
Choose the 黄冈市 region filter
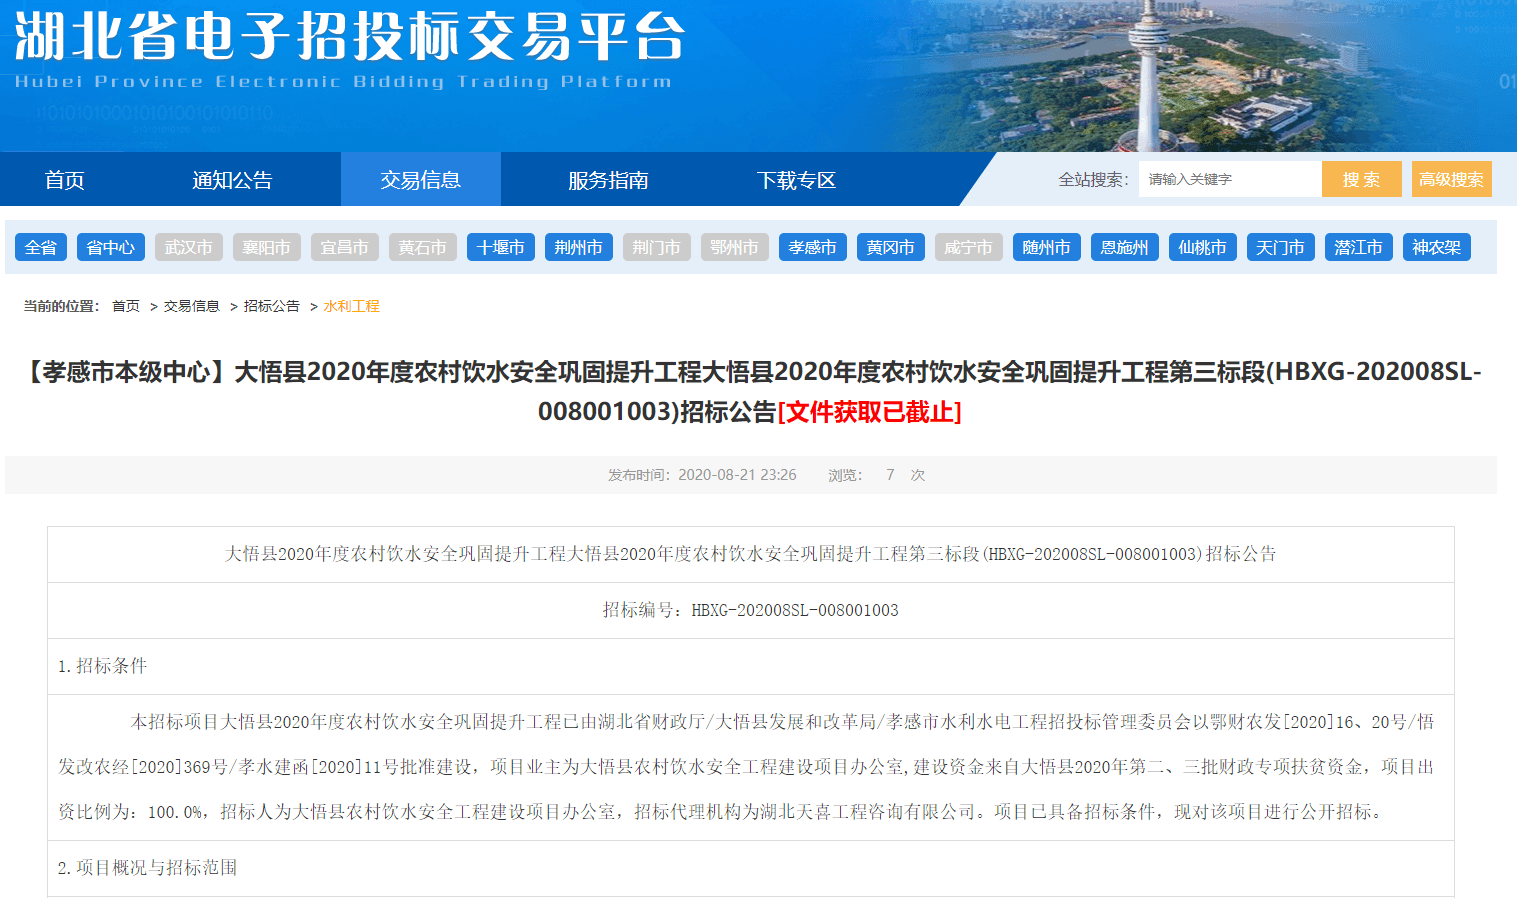click(x=891, y=247)
